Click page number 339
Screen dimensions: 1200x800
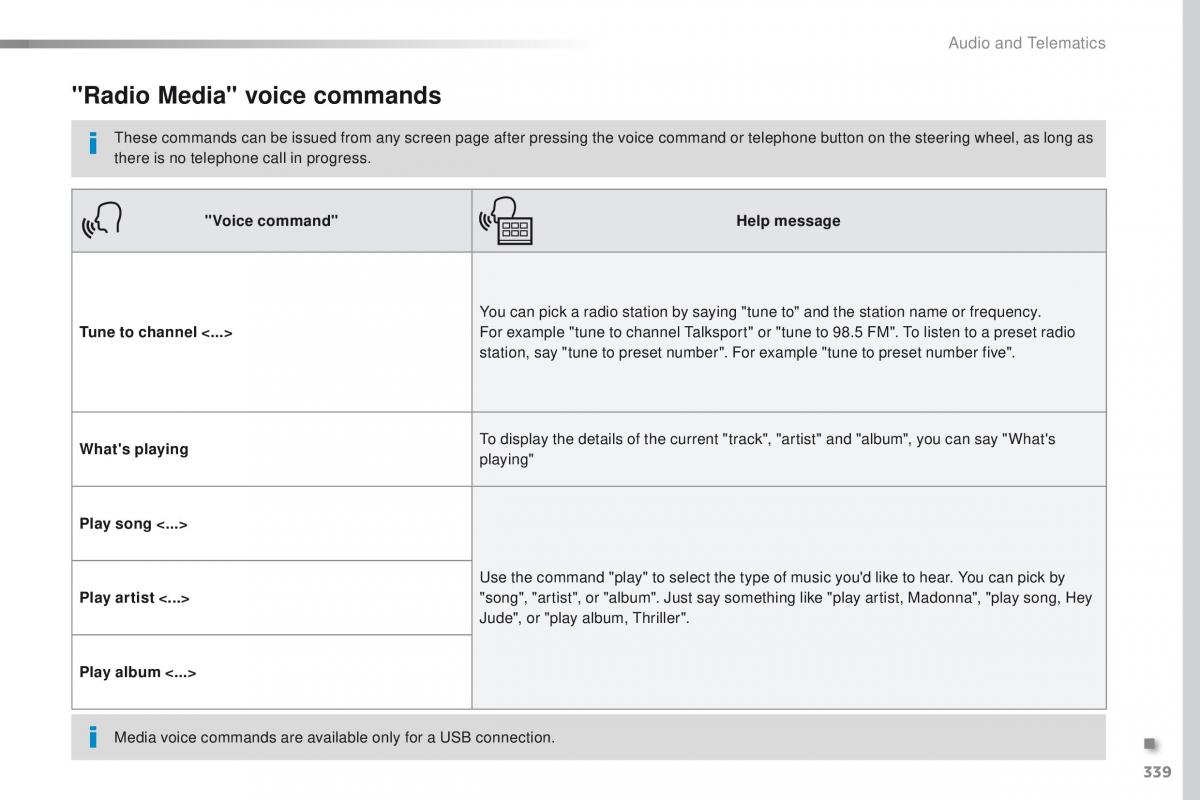[1154, 771]
